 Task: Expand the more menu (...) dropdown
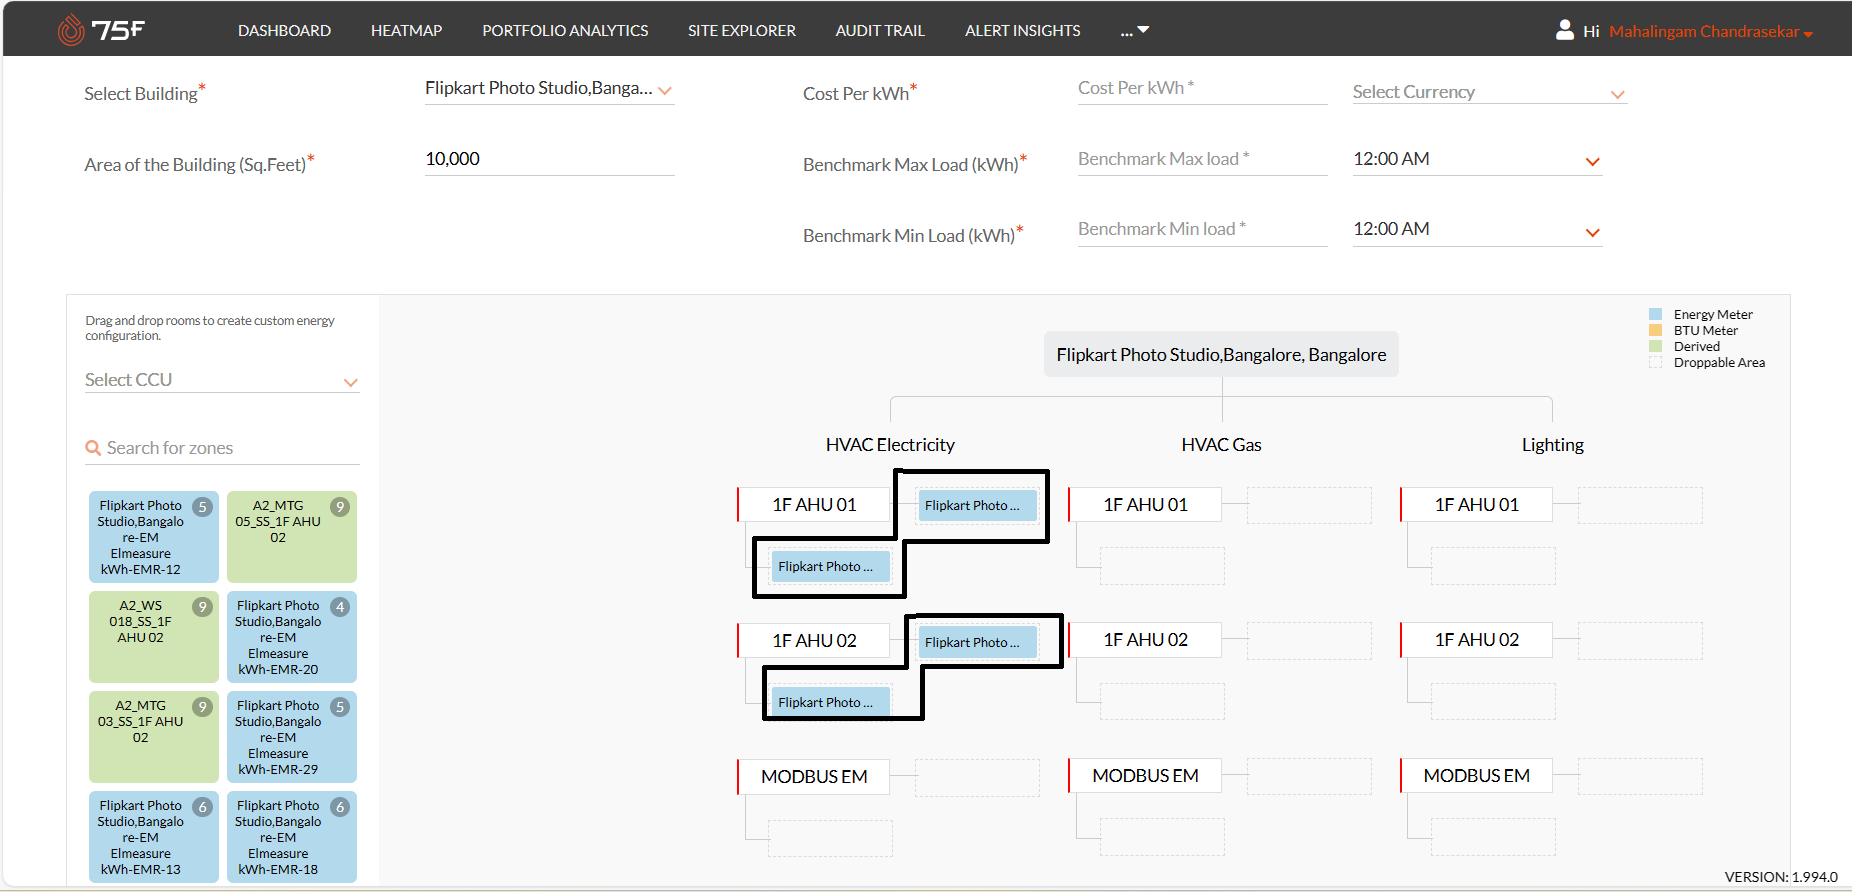coord(1134,31)
